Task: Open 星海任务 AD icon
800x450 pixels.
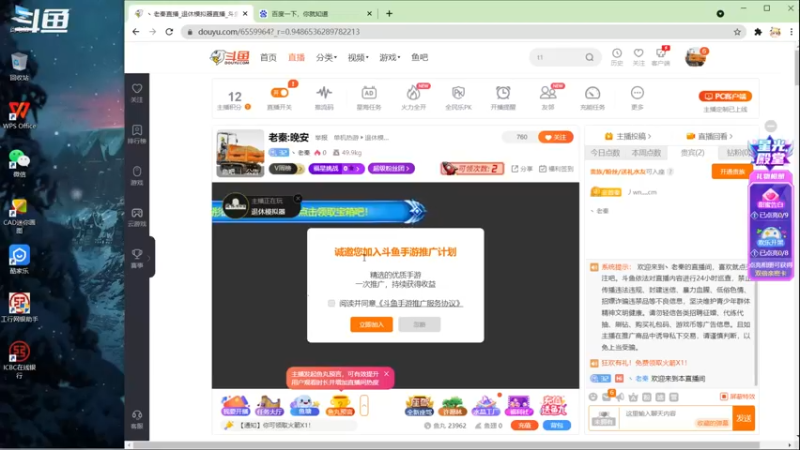Action: click(369, 97)
